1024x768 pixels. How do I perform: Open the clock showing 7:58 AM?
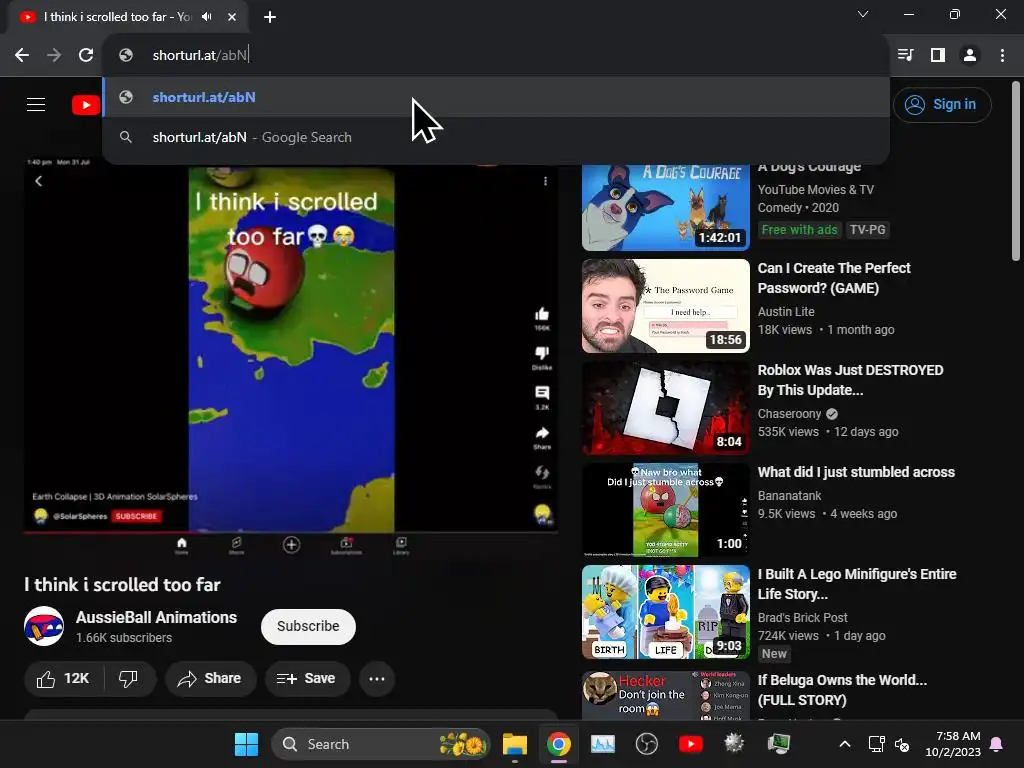[x=953, y=744]
